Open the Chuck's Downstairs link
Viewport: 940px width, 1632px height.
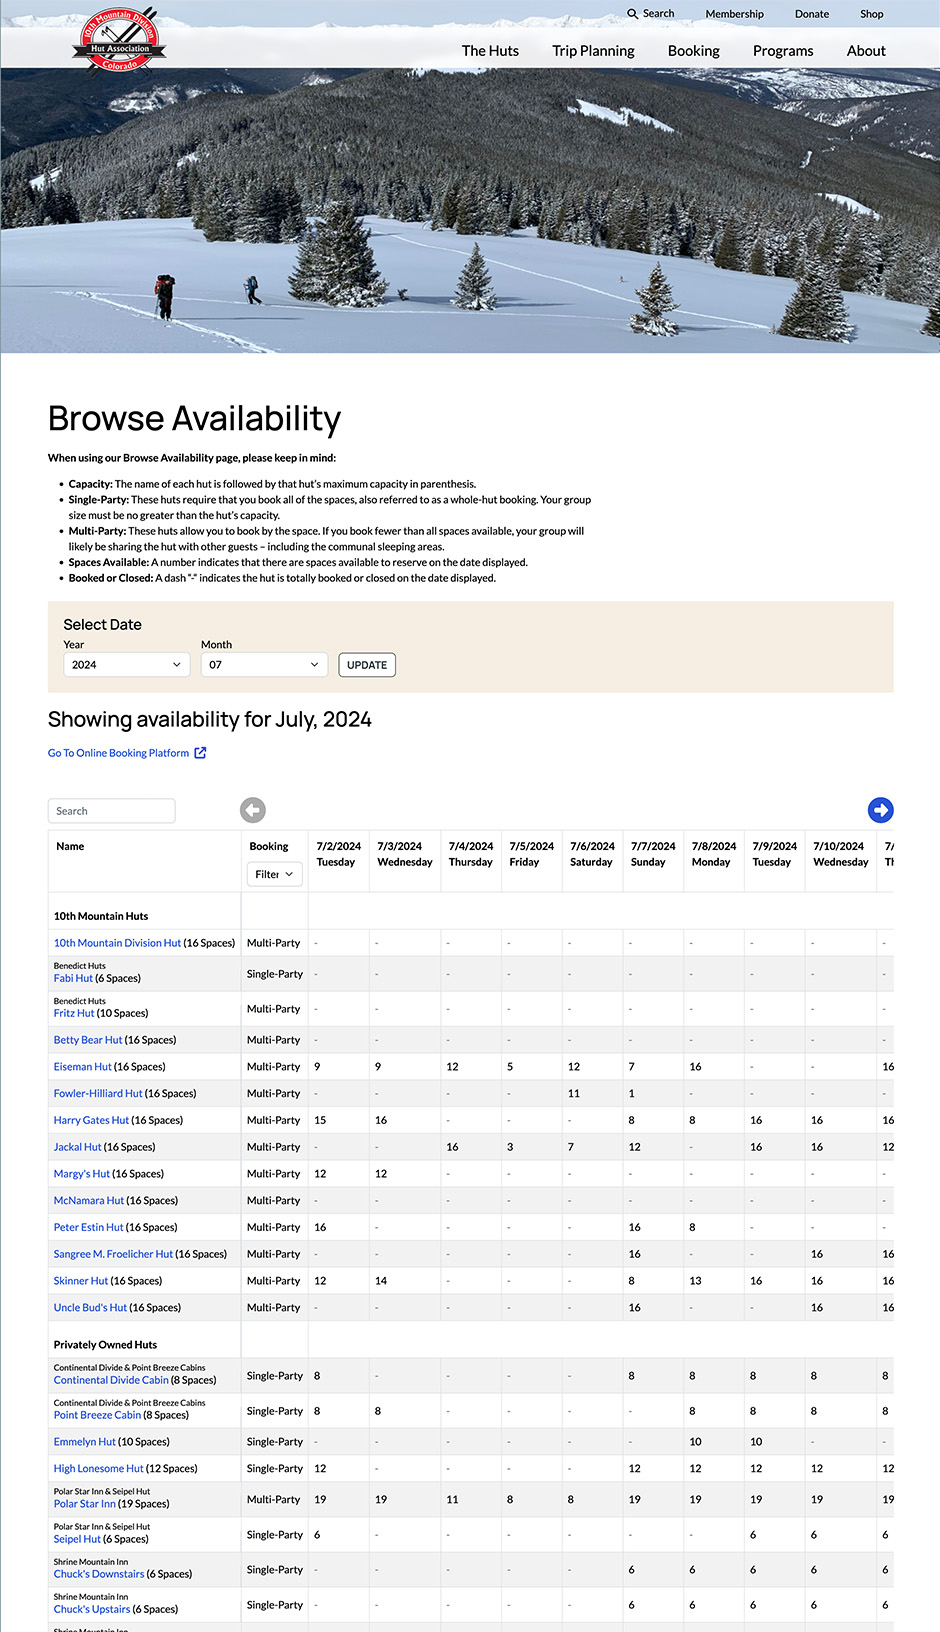pyautogui.click(x=99, y=1574)
